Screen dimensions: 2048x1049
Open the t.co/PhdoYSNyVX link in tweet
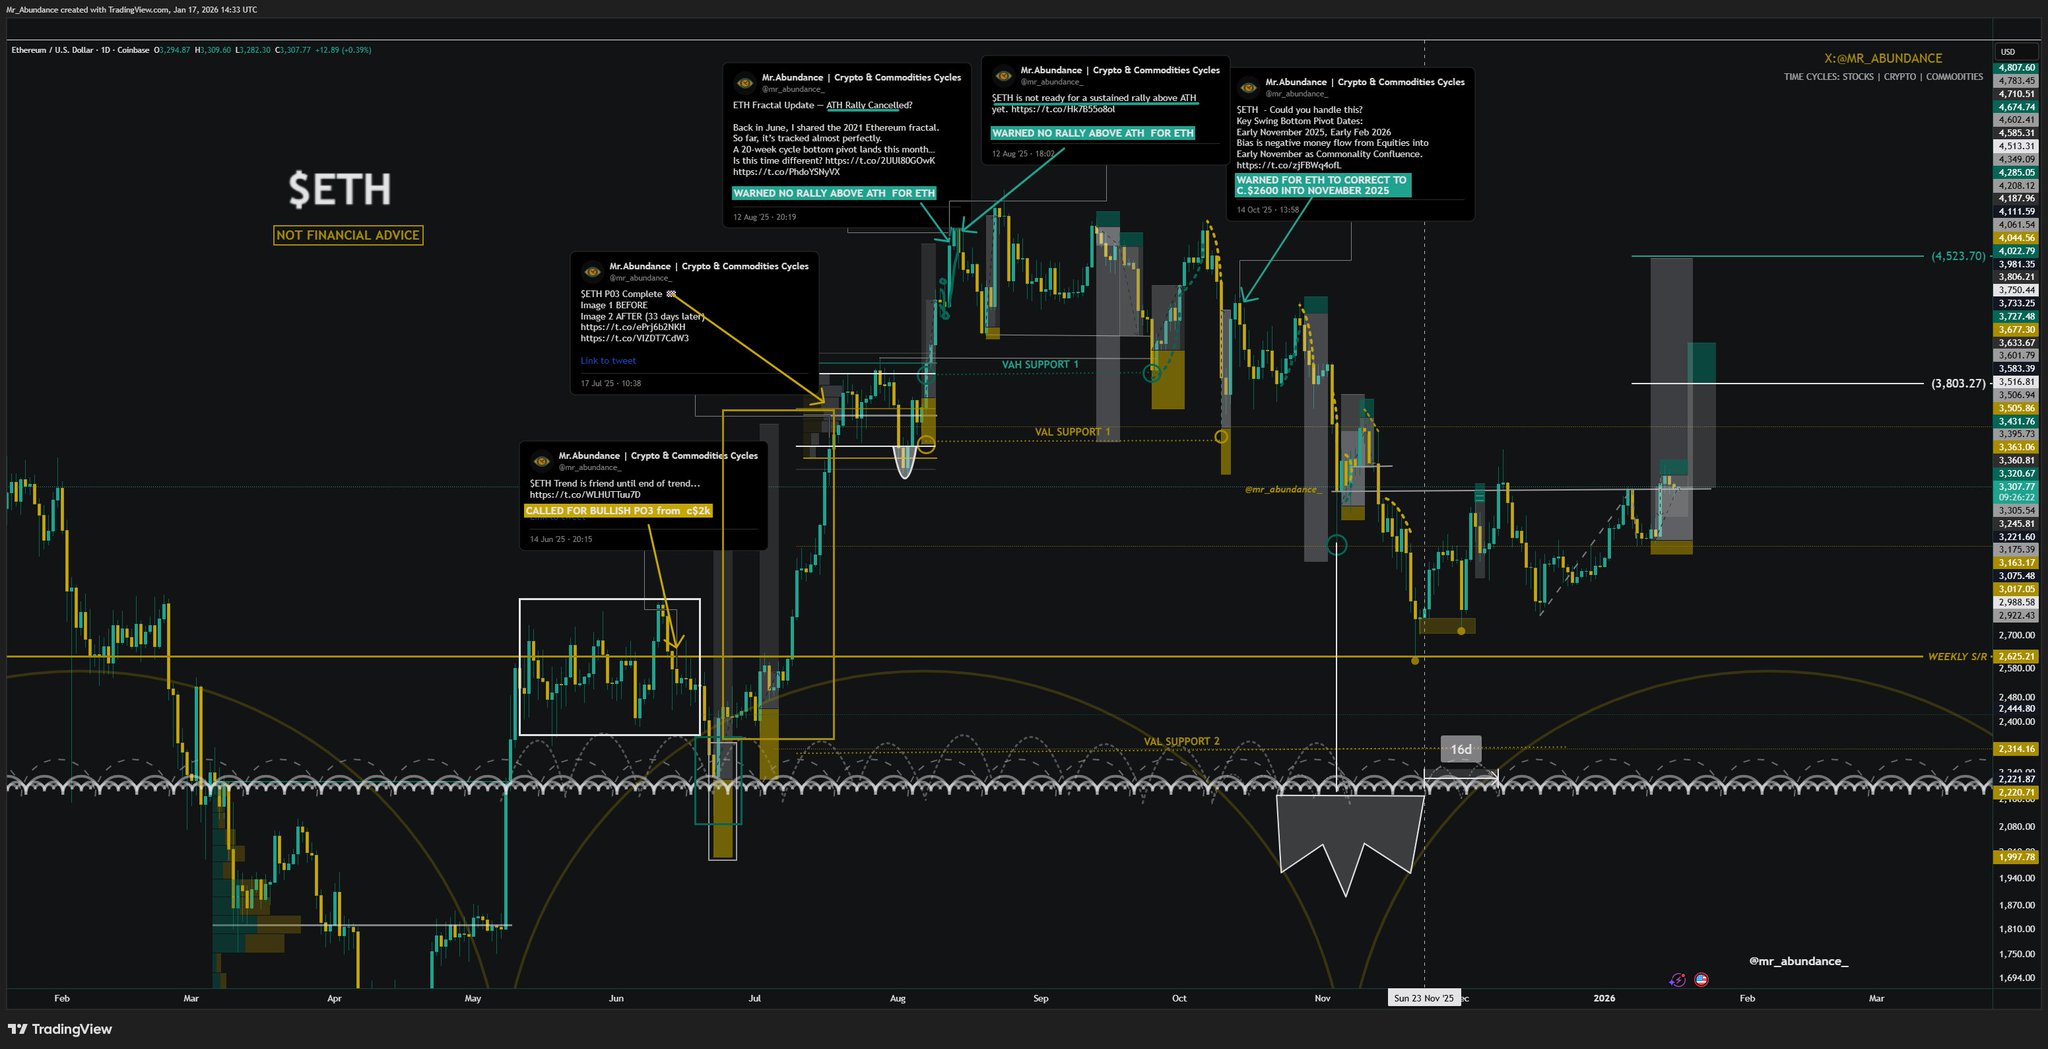tap(786, 172)
